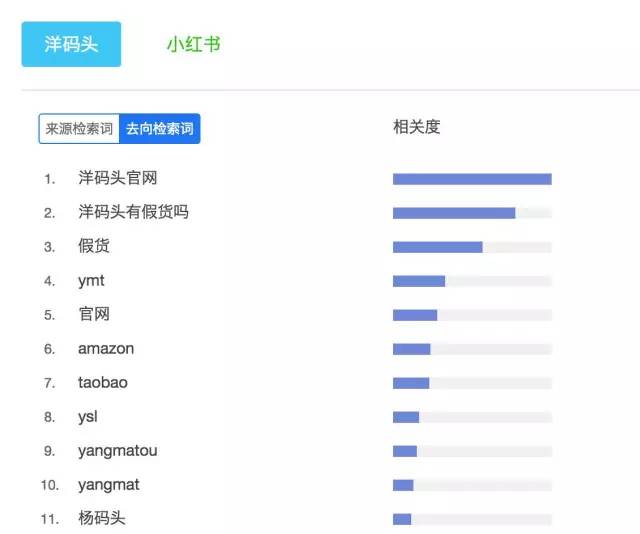Select the yangmat keyword
640x534 pixels.
pyautogui.click(x=109, y=485)
